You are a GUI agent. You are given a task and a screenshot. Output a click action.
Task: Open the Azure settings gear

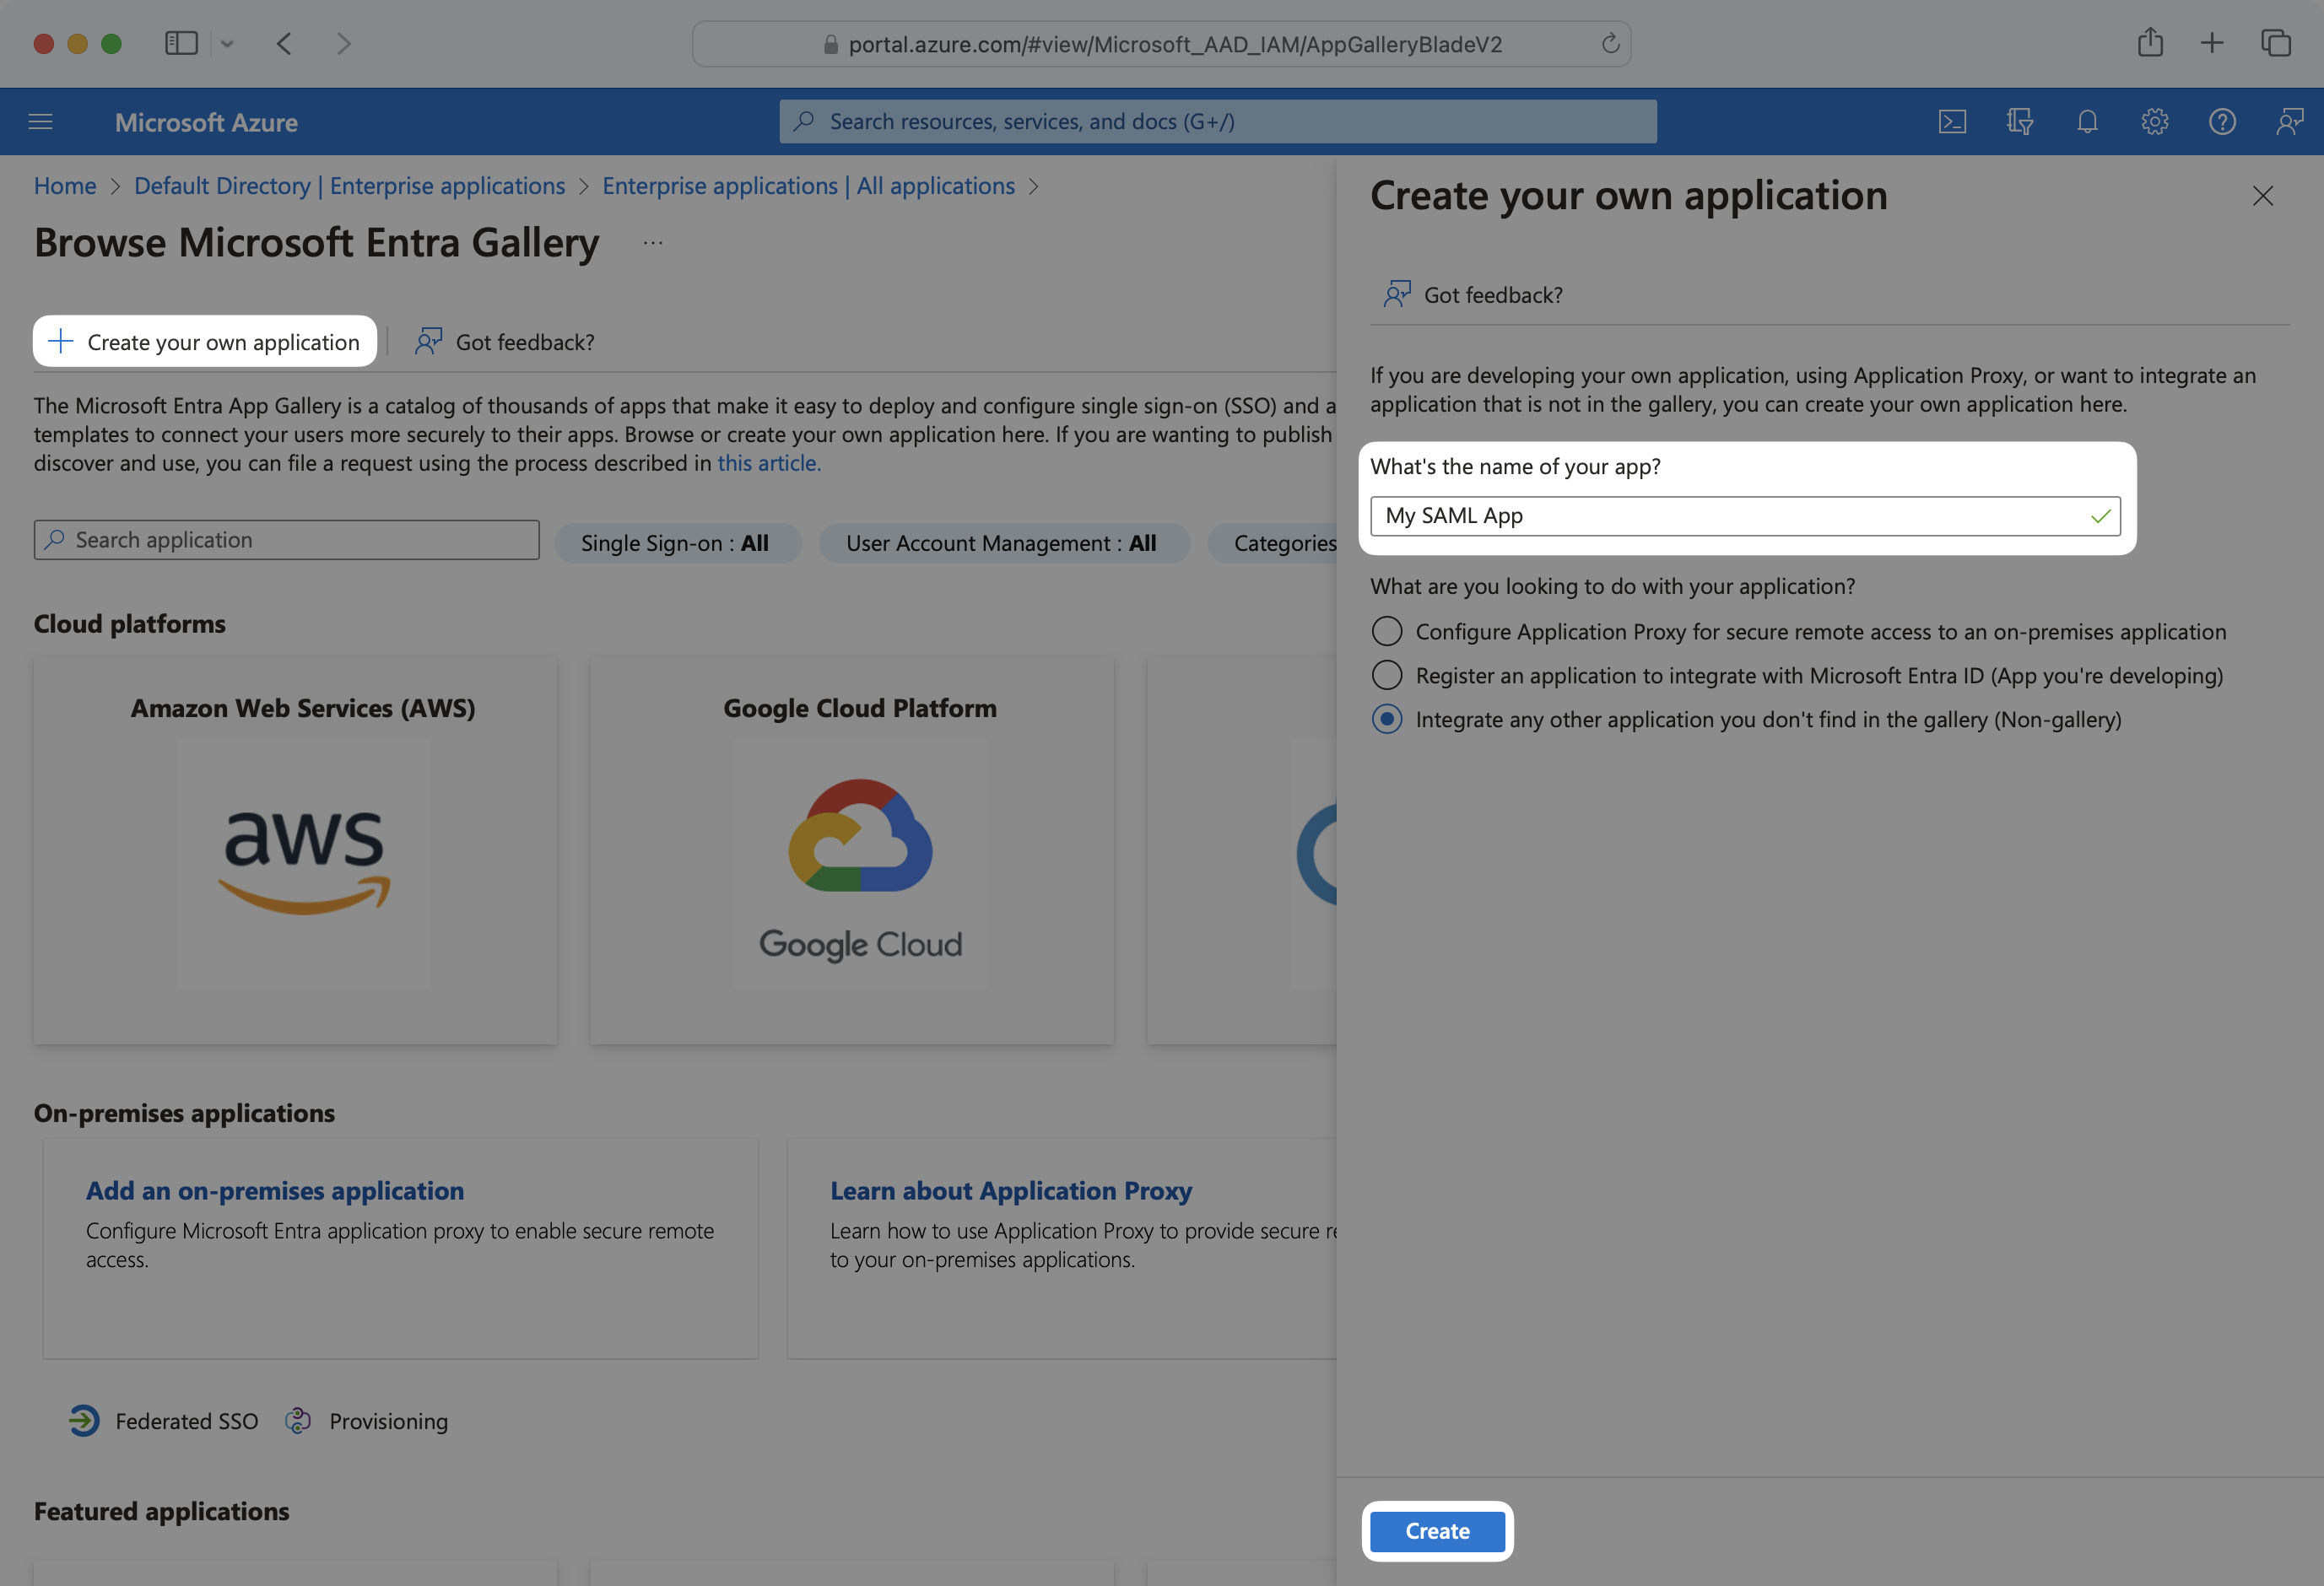click(x=2155, y=121)
